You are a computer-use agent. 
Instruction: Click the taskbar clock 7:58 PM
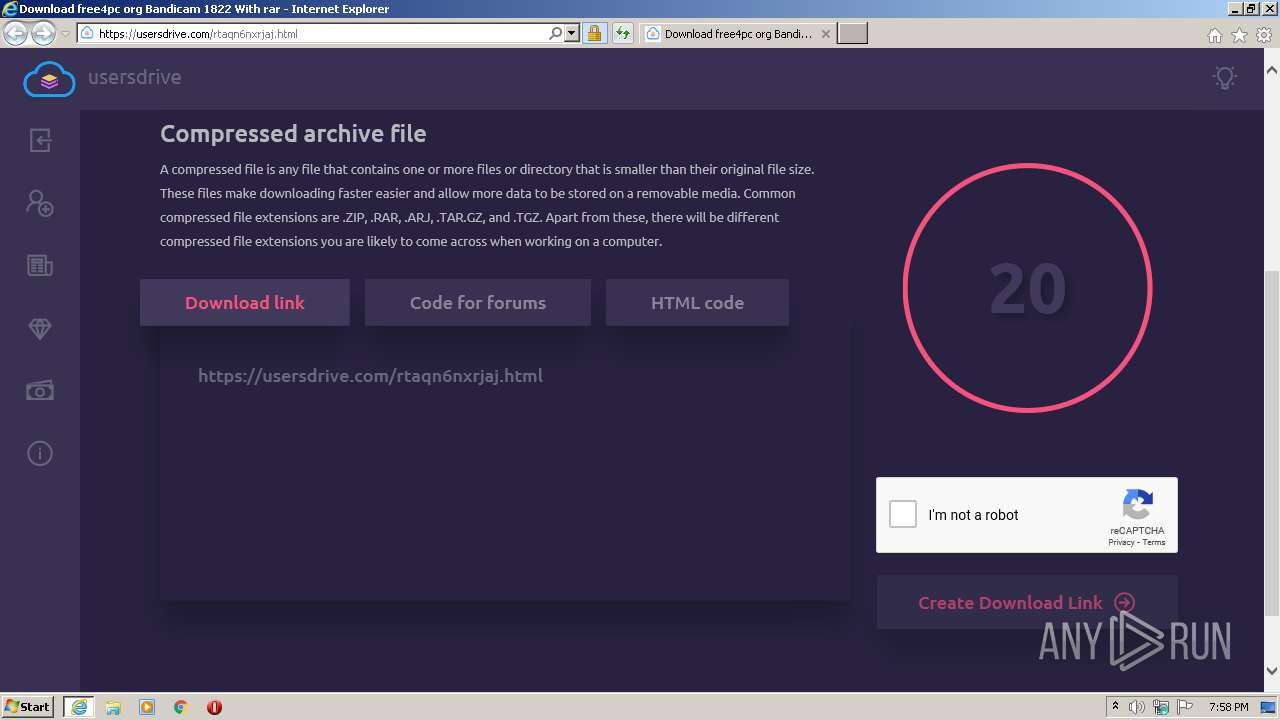(1228, 707)
